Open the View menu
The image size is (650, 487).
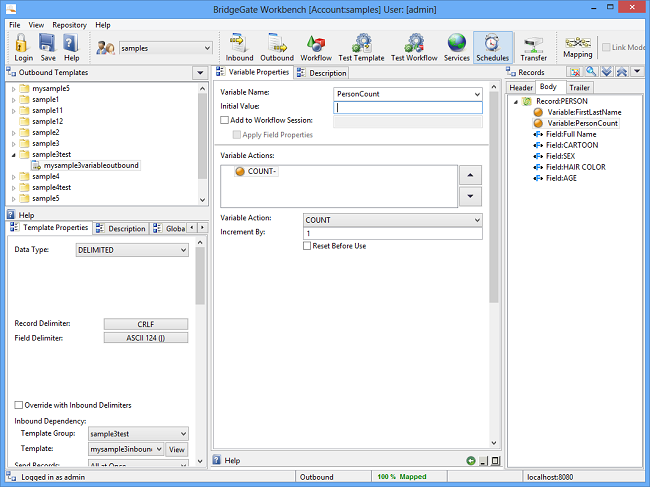click(x=36, y=25)
